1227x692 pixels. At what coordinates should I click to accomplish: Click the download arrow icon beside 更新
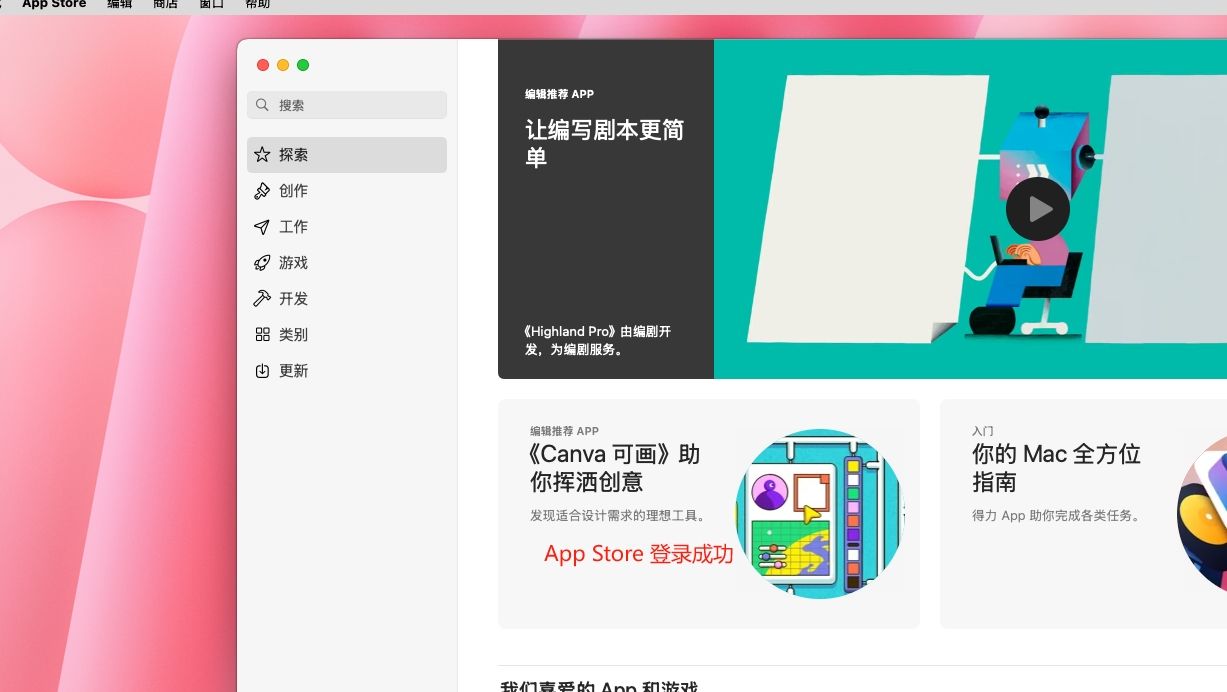262,371
